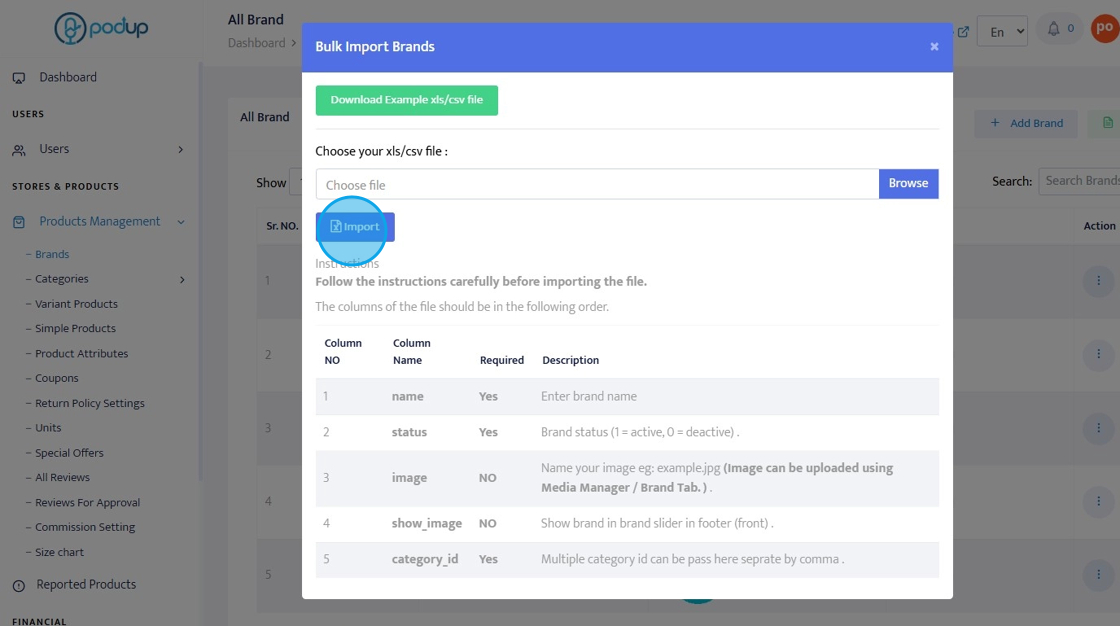1120x626 pixels.
Task: Open Variant Products menu item
Action: [76, 304]
